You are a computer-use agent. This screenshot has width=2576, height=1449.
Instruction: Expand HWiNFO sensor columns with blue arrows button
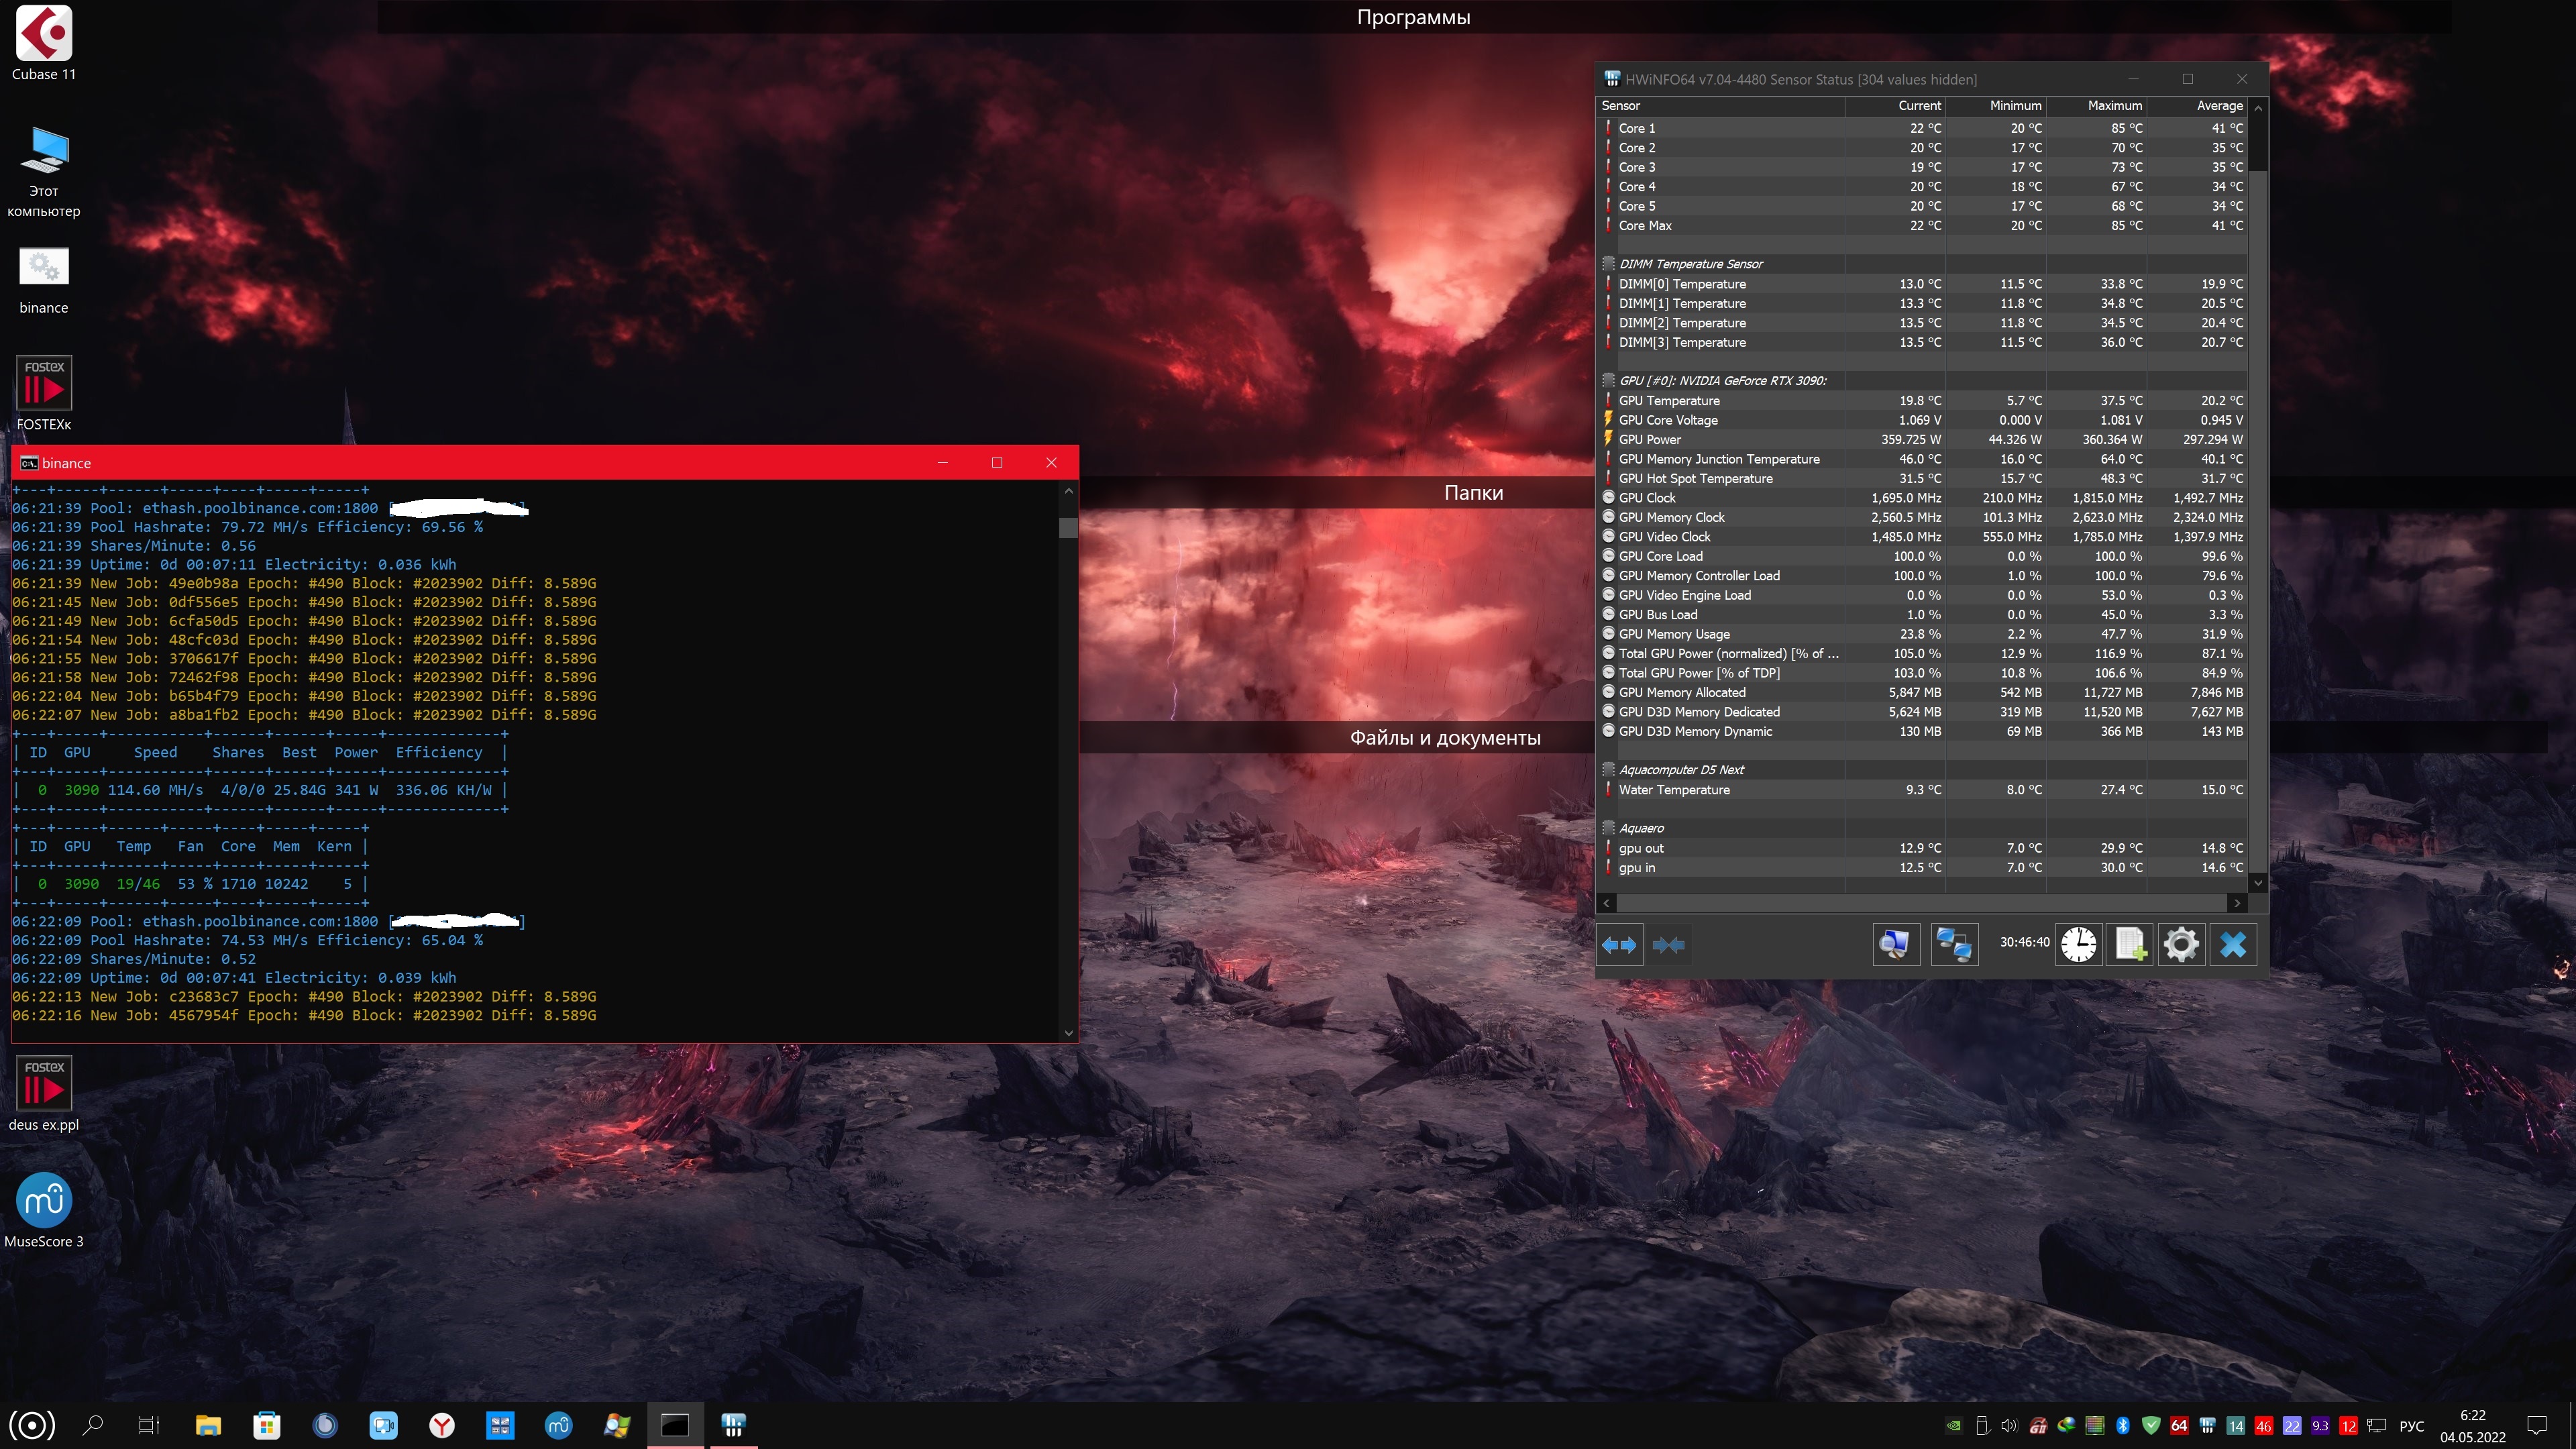tap(1619, 944)
